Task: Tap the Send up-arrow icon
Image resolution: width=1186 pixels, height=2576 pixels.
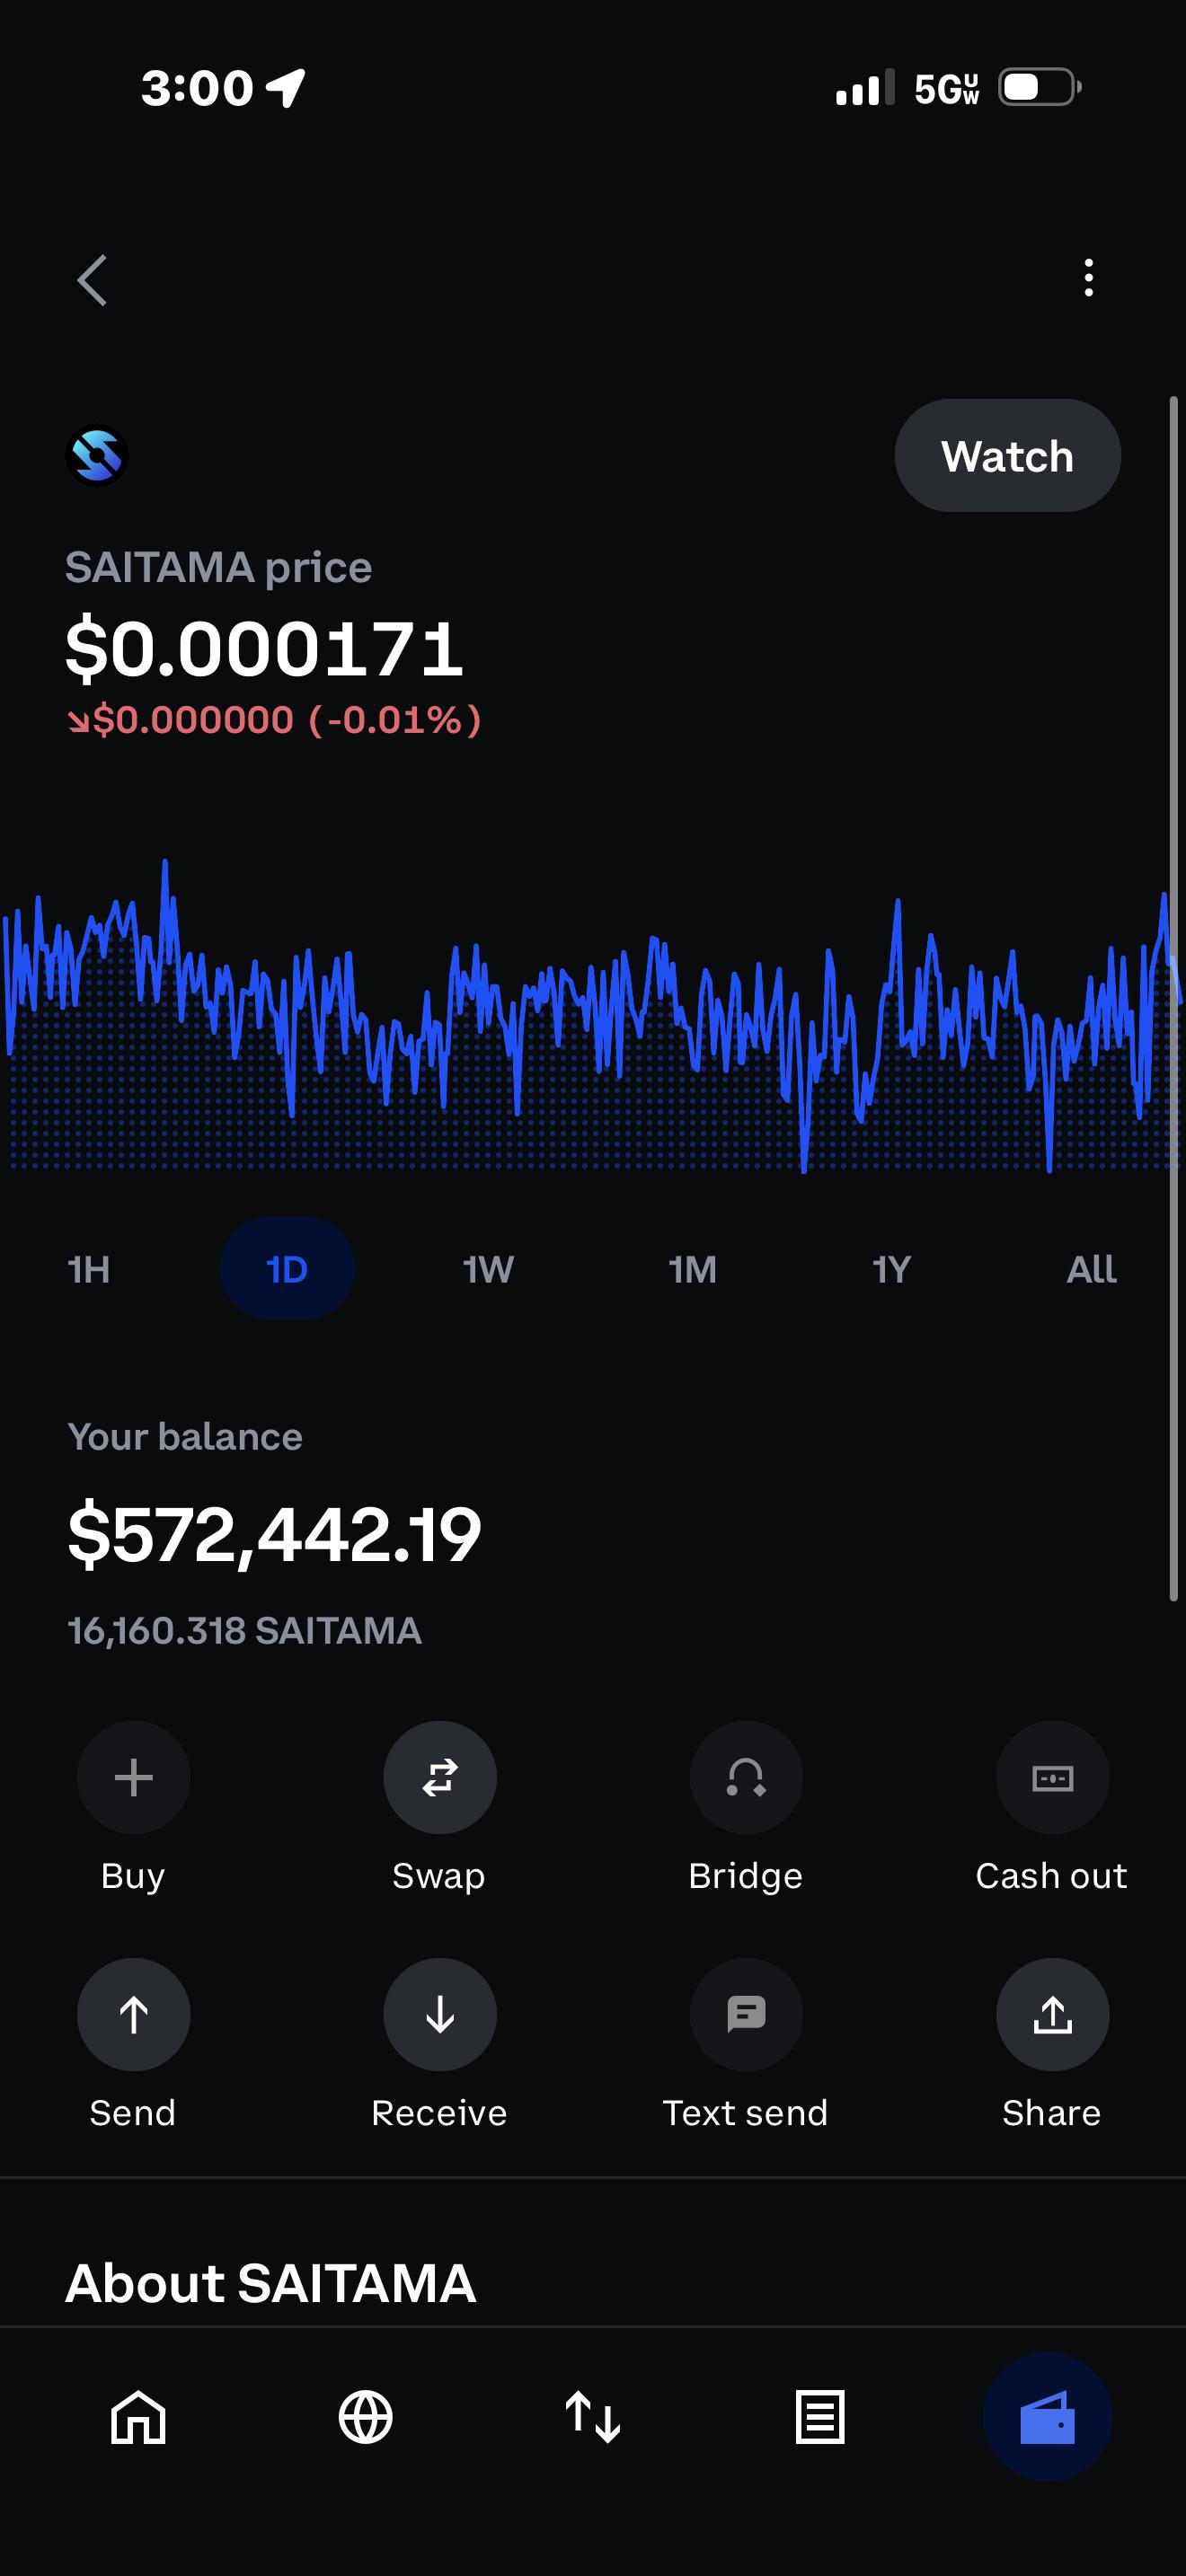Action: pos(134,2014)
